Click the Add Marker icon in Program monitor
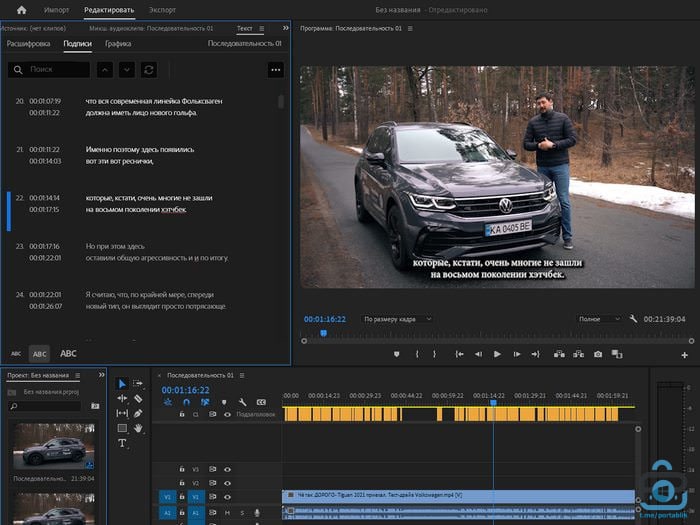This screenshot has height=525, width=700. coord(396,354)
